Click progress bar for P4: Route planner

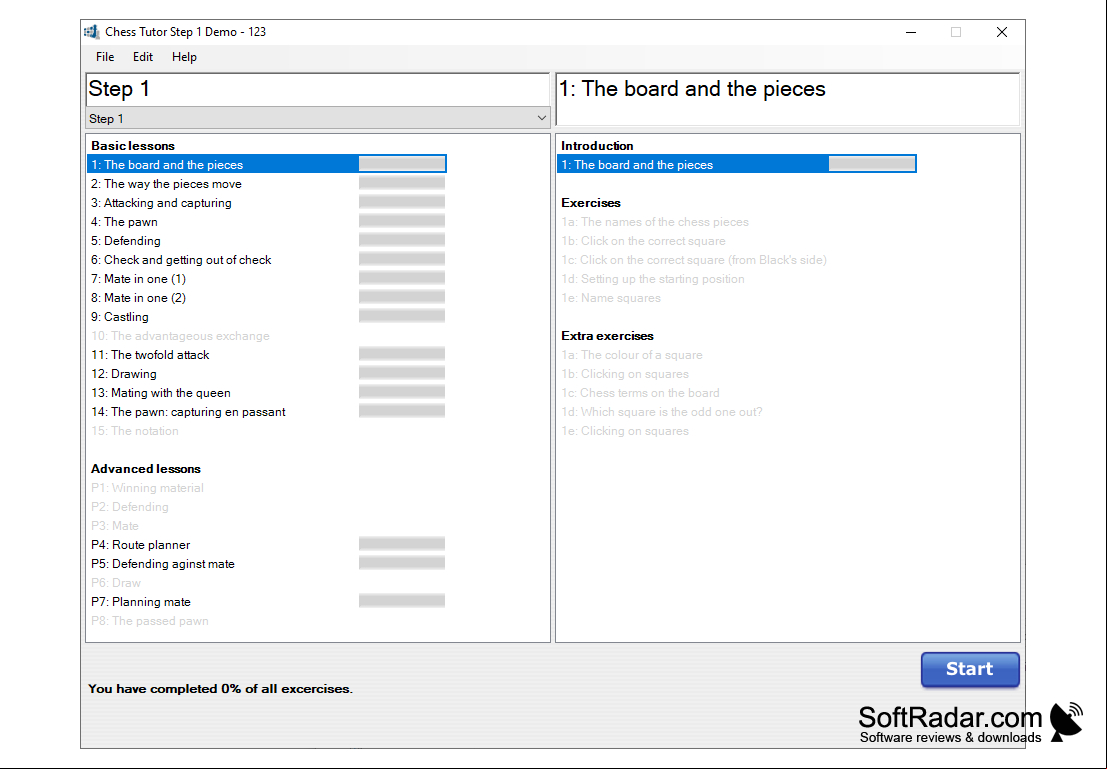coord(402,544)
